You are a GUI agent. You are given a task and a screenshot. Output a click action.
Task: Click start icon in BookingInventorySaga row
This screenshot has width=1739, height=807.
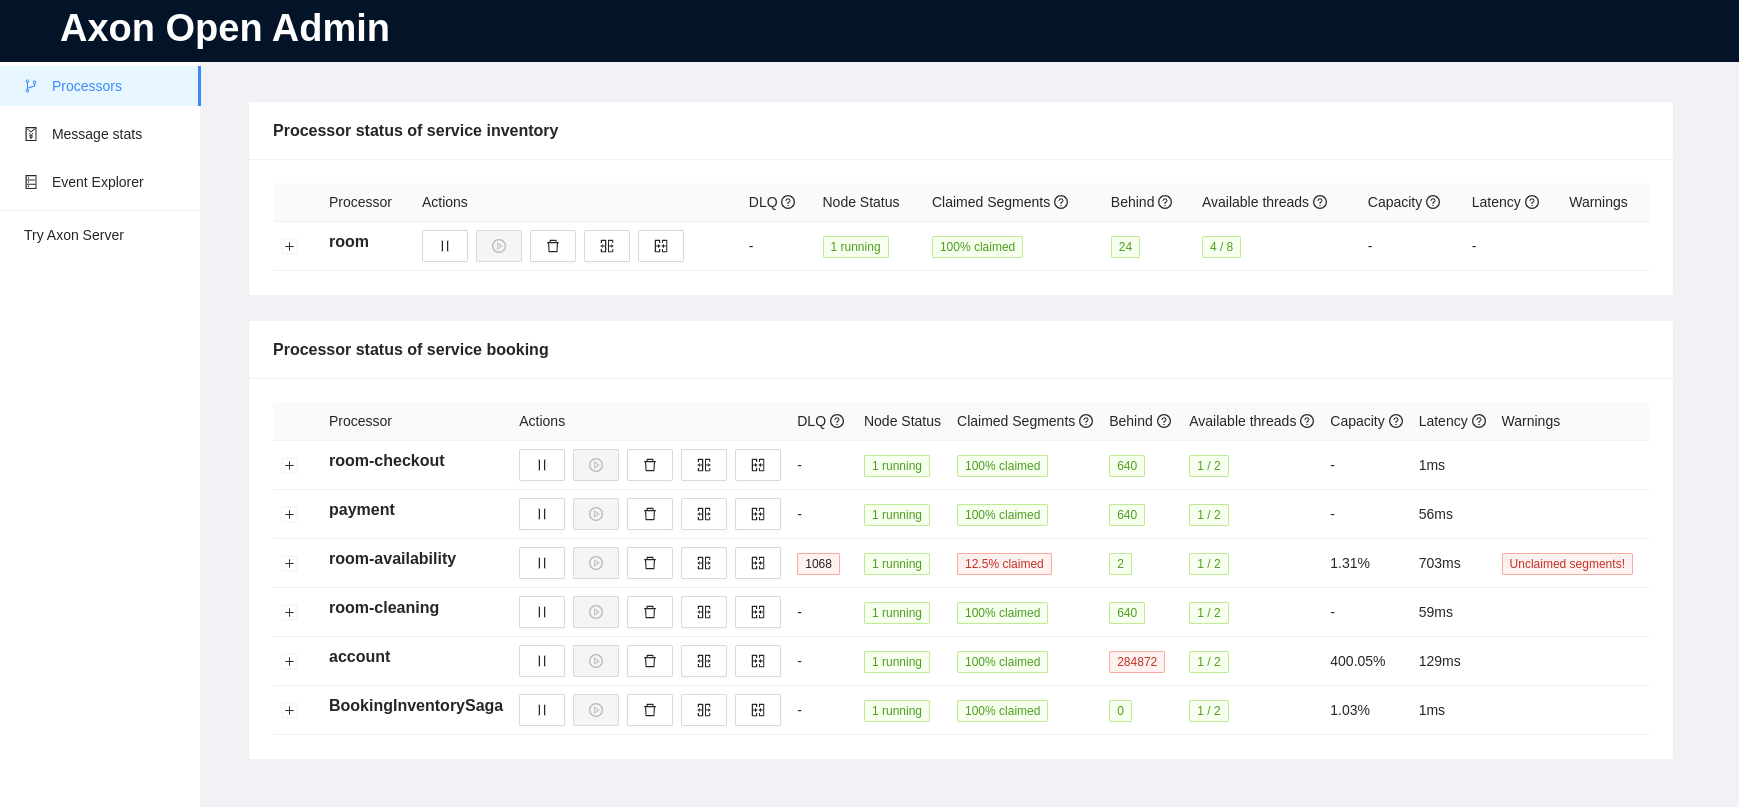[x=596, y=710]
